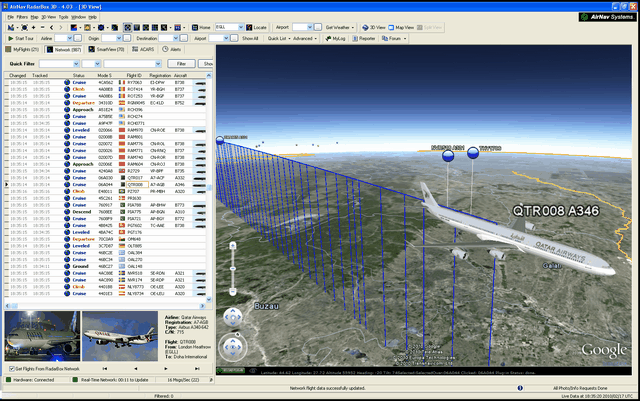The width and height of the screenshot is (640, 401).
Task: Click the AirNav Systems logo link
Action: pyautogui.click(x=607, y=17)
